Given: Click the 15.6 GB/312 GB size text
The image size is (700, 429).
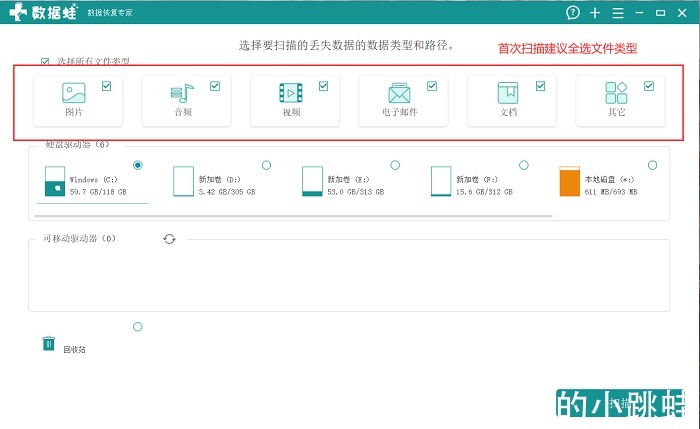Looking at the screenshot, I should coord(484,192).
